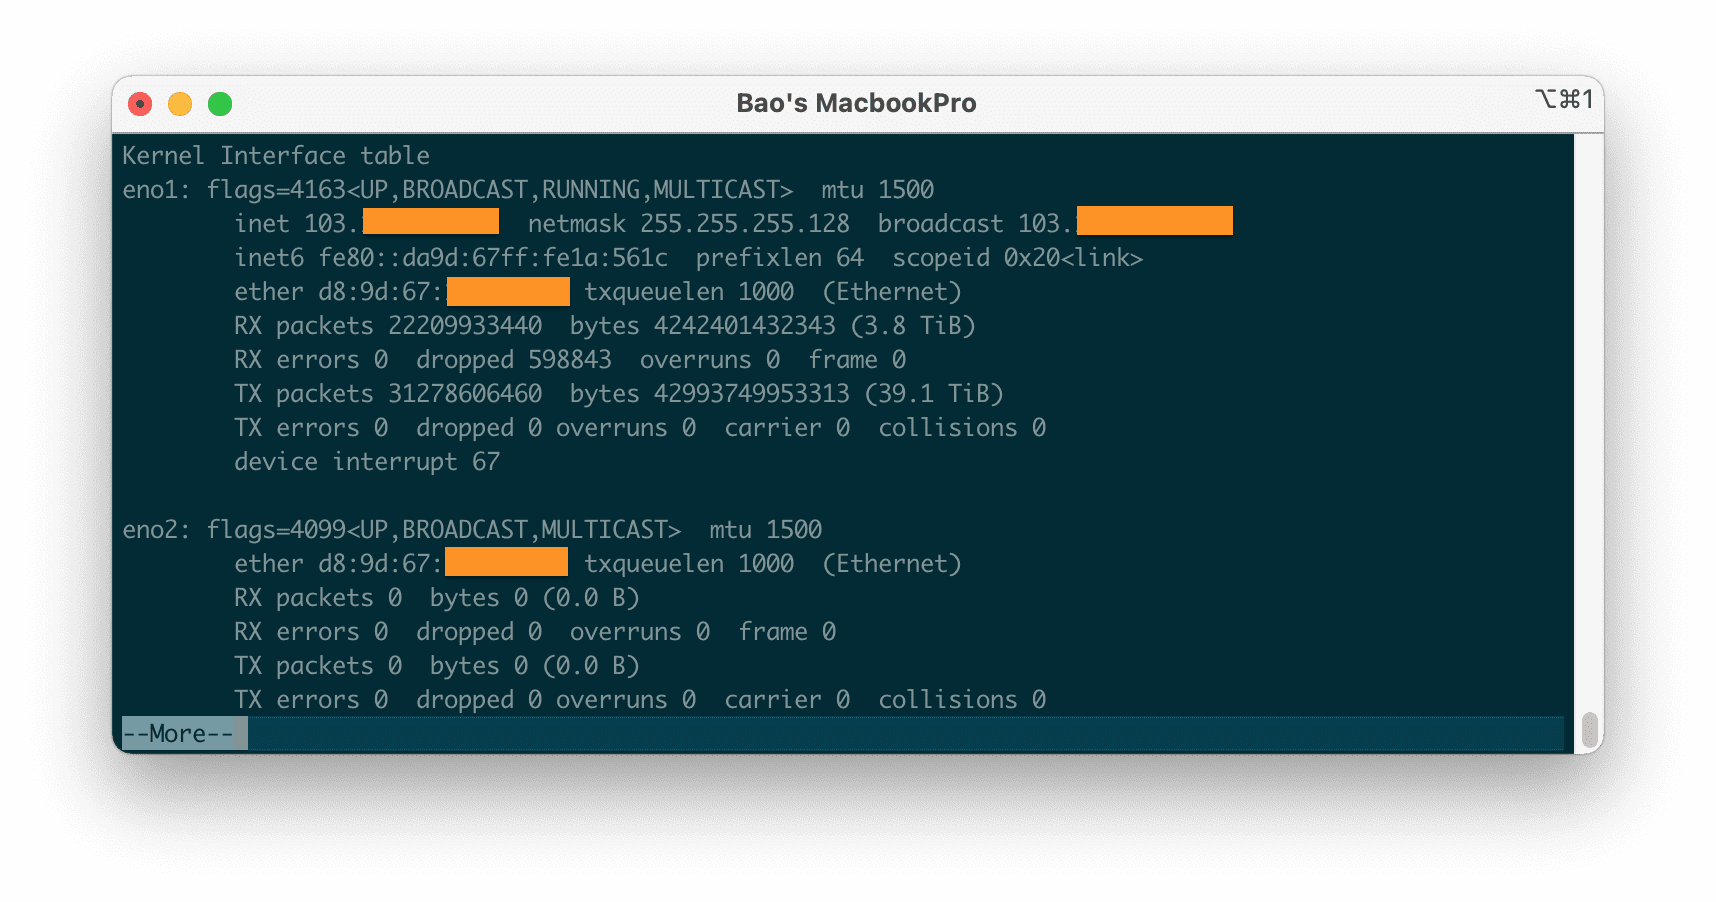The width and height of the screenshot is (1716, 902).
Task: Click the title Bao's MacbookPro
Action: (856, 102)
